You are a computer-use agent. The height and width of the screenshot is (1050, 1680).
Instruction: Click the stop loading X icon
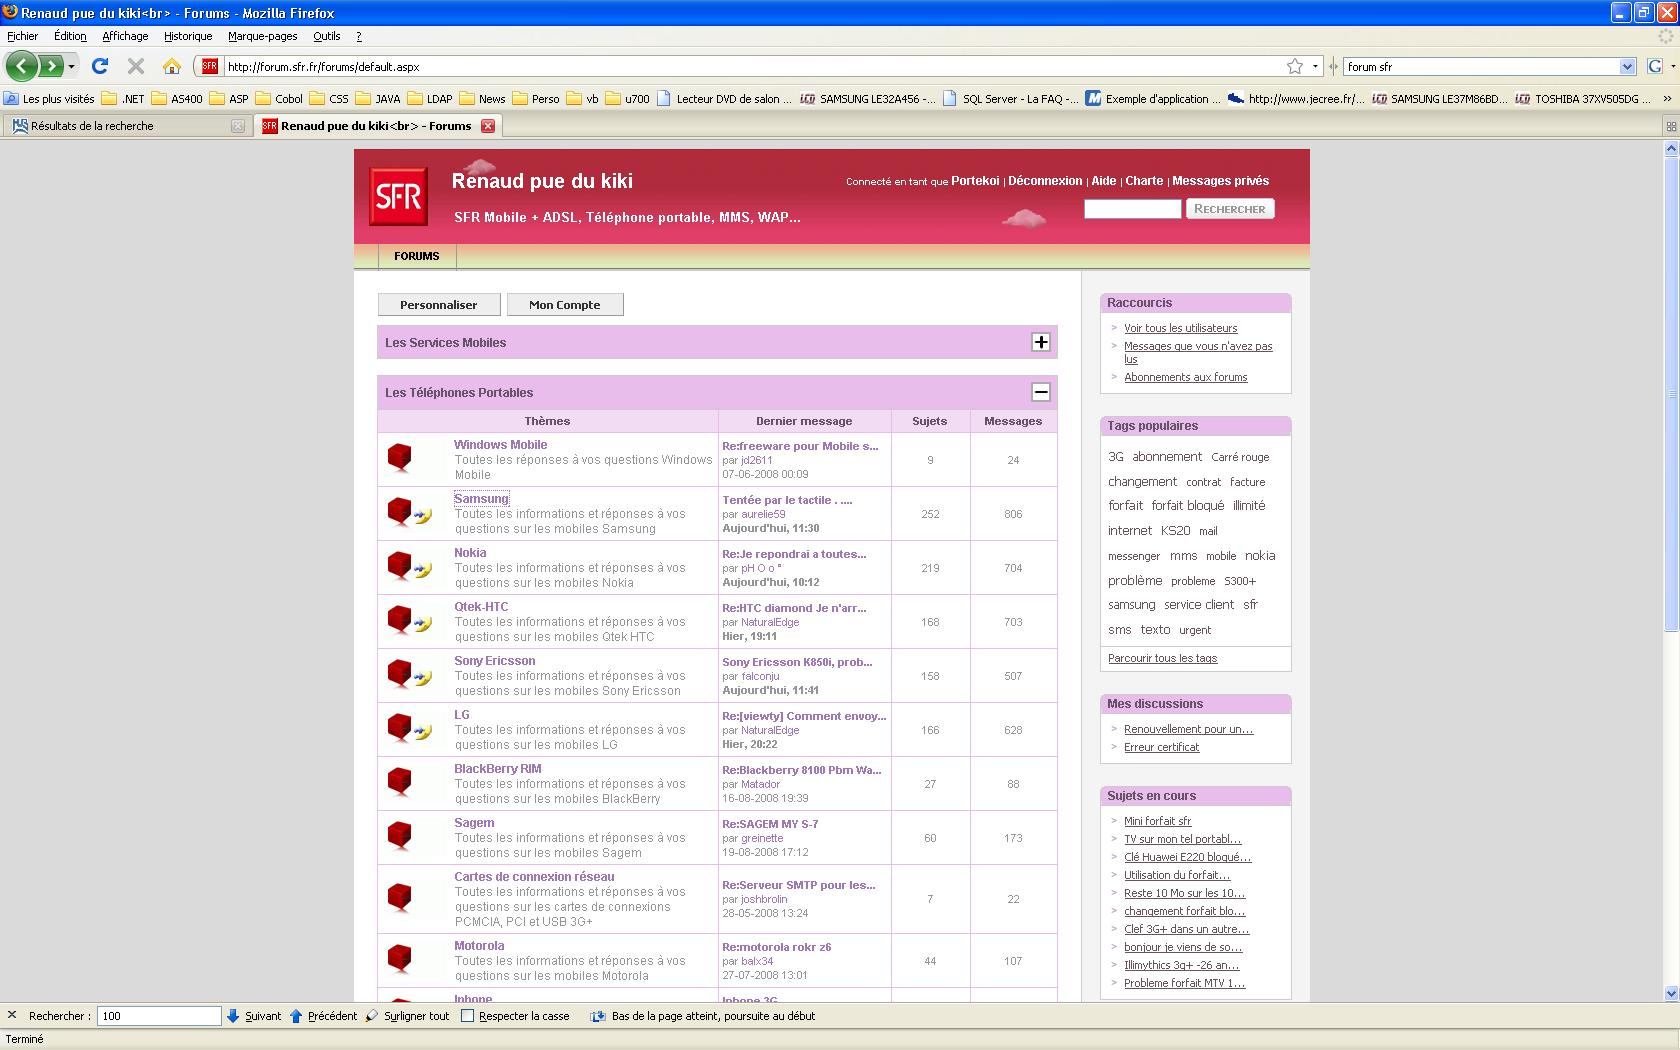[136, 66]
